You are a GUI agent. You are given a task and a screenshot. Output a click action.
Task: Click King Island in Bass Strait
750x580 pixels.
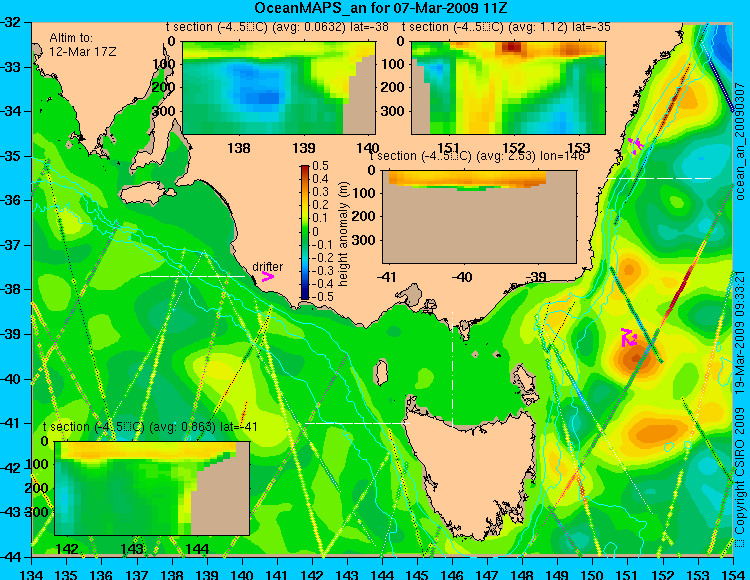[381, 372]
